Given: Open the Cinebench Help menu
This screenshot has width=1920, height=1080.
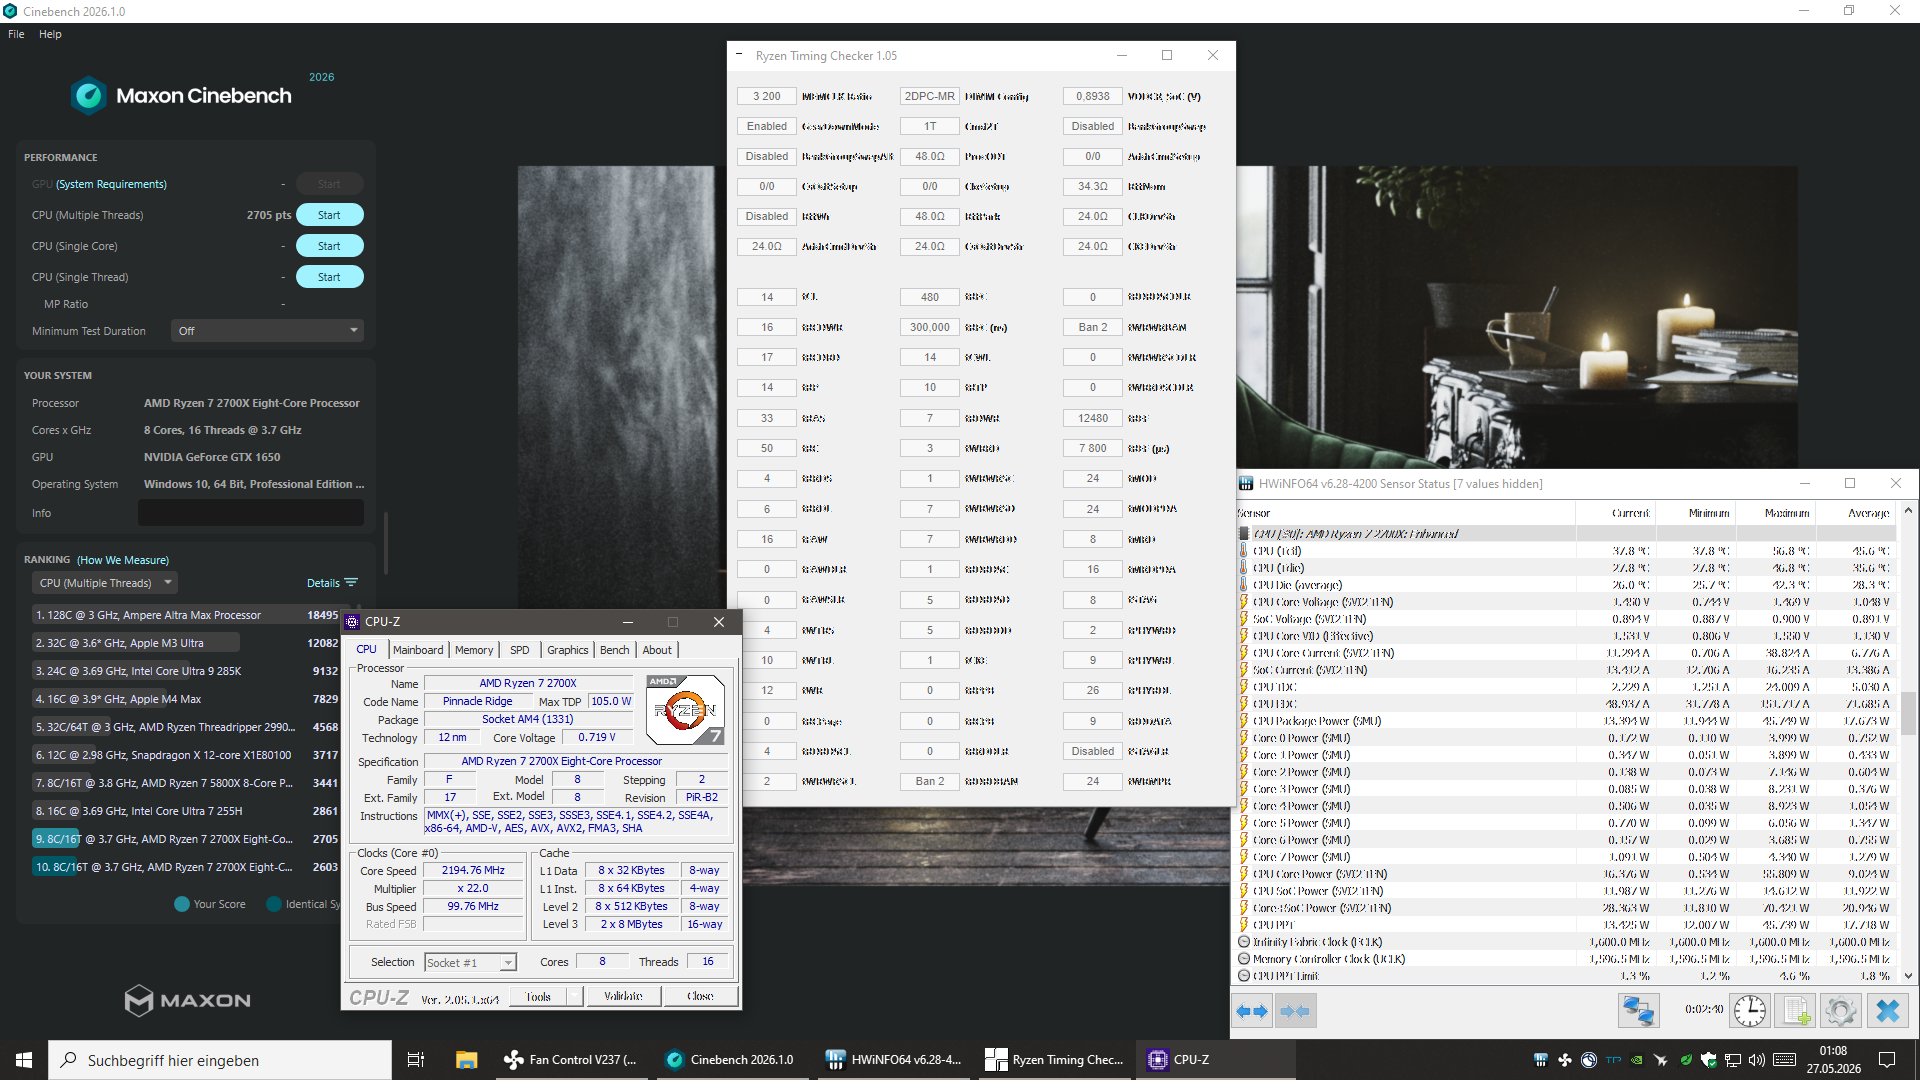Looking at the screenshot, I should 50,34.
